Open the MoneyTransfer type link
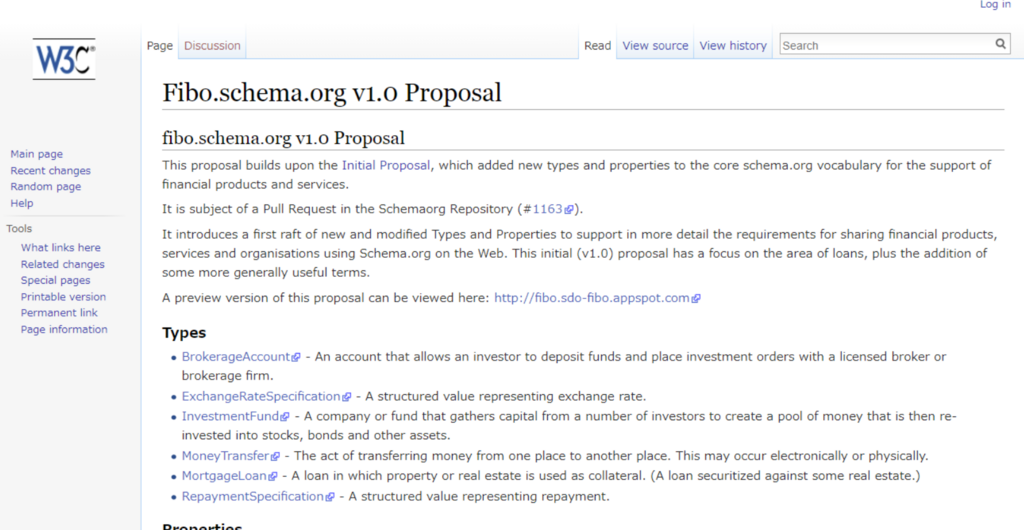Image resolution: width=1024 pixels, height=530 pixels. click(231, 456)
